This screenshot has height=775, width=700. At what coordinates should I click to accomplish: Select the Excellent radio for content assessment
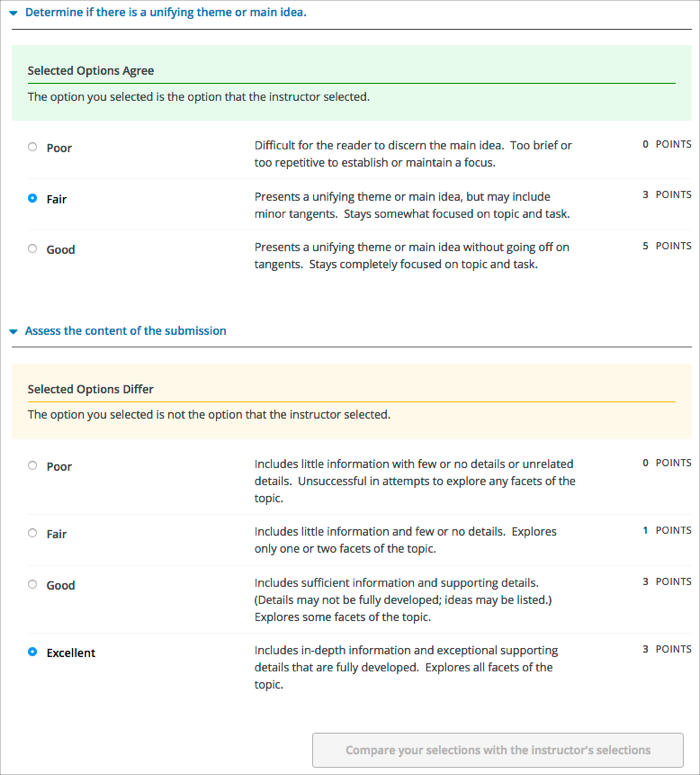point(33,652)
